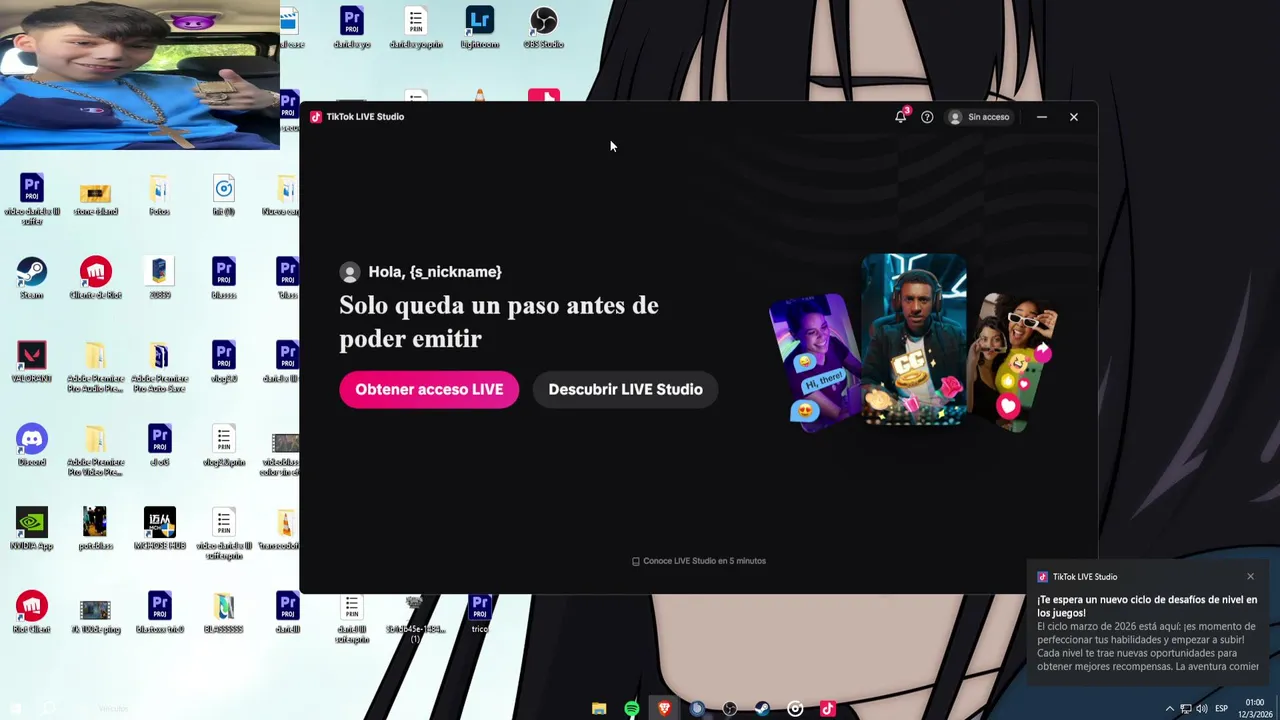Click the streamer promo image collage
1280x720 pixels.
[x=913, y=342]
